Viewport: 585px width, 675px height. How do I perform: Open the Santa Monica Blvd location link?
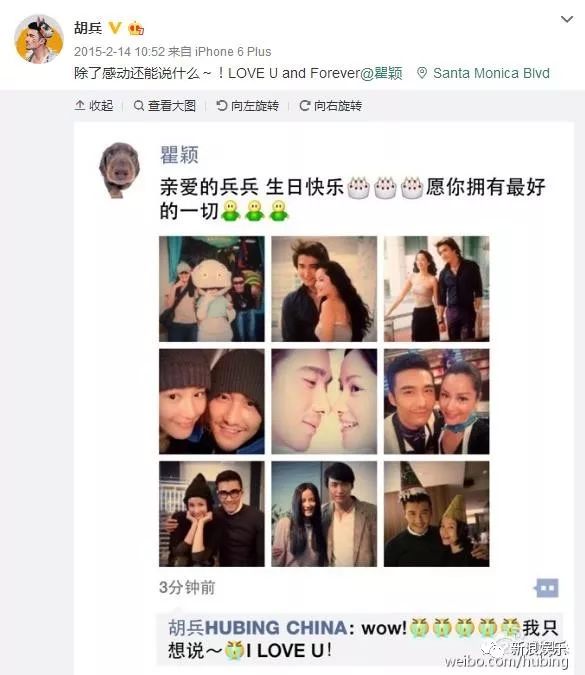(491, 73)
